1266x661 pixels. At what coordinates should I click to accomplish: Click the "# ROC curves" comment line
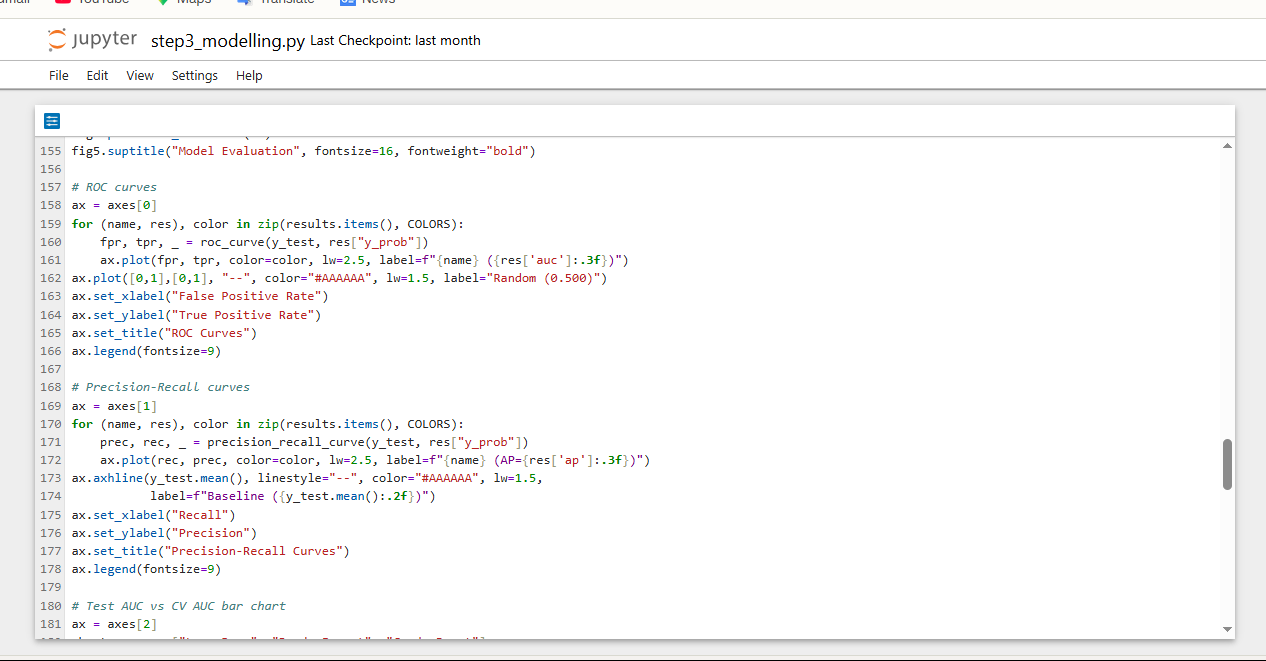click(114, 187)
